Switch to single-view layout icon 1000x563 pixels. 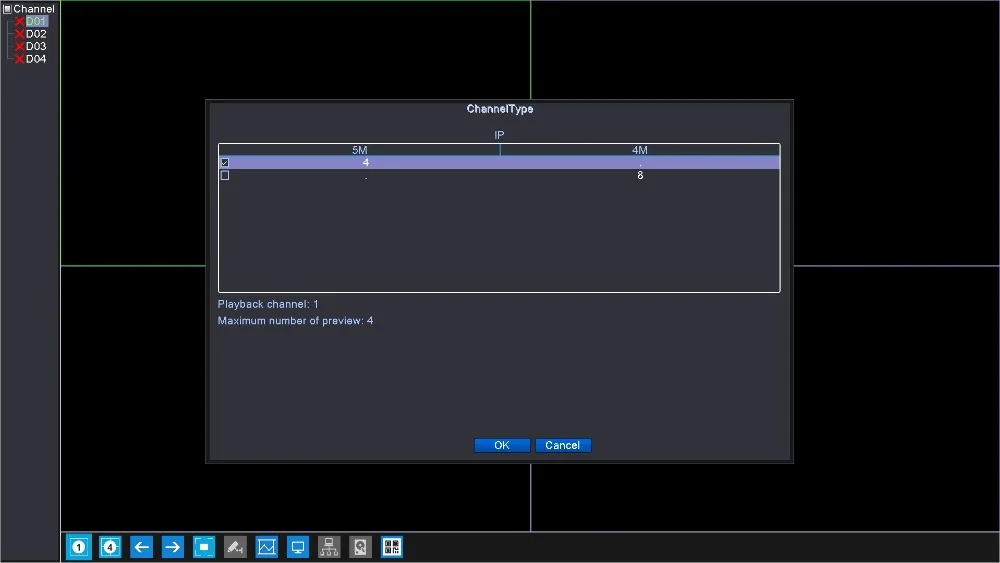(x=78, y=547)
